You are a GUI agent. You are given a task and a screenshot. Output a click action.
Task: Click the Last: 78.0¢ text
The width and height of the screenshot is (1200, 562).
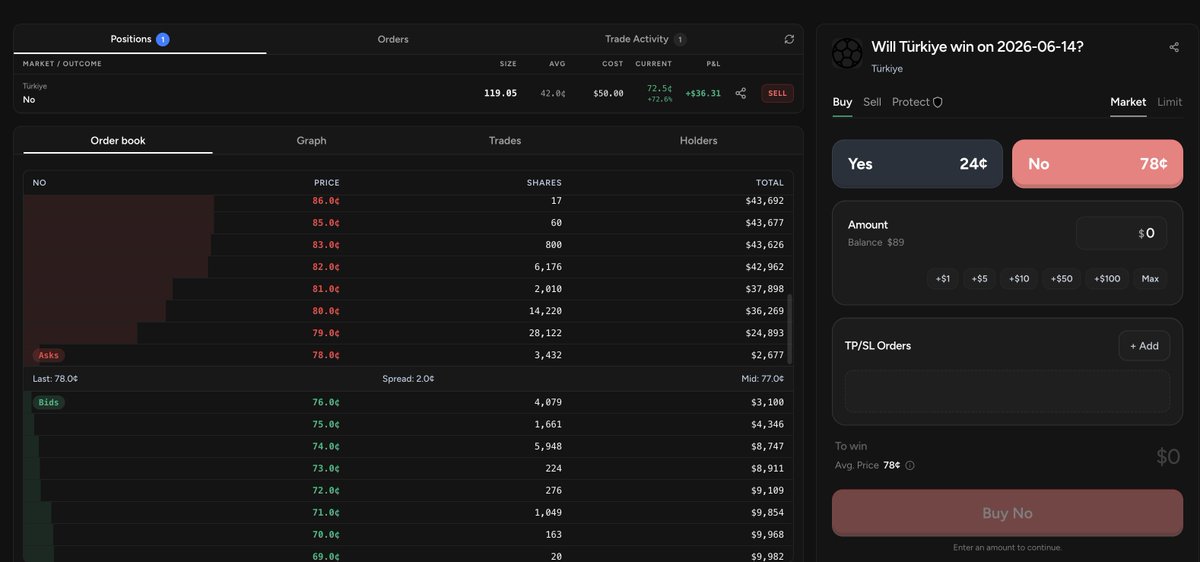56,379
